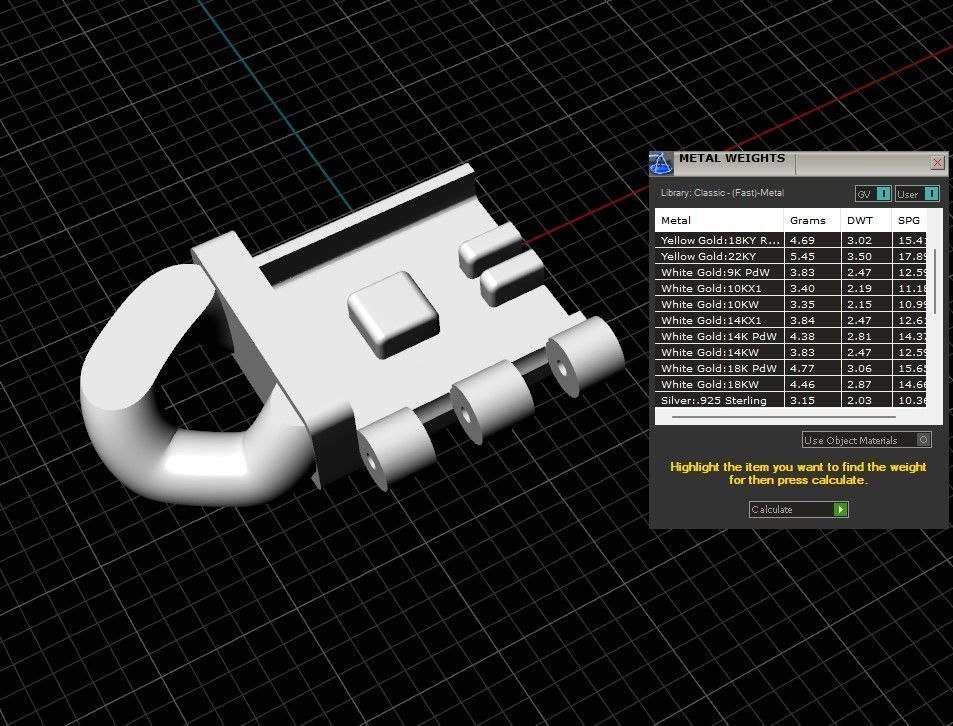Select the White Gold:14K PdW row
Screen dimensions: 953x726
tap(790, 336)
